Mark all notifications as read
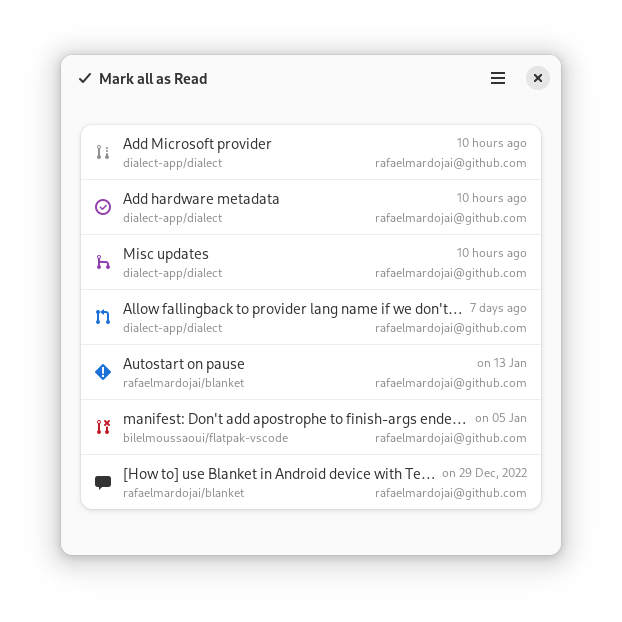This screenshot has width=622, height=622. point(143,79)
